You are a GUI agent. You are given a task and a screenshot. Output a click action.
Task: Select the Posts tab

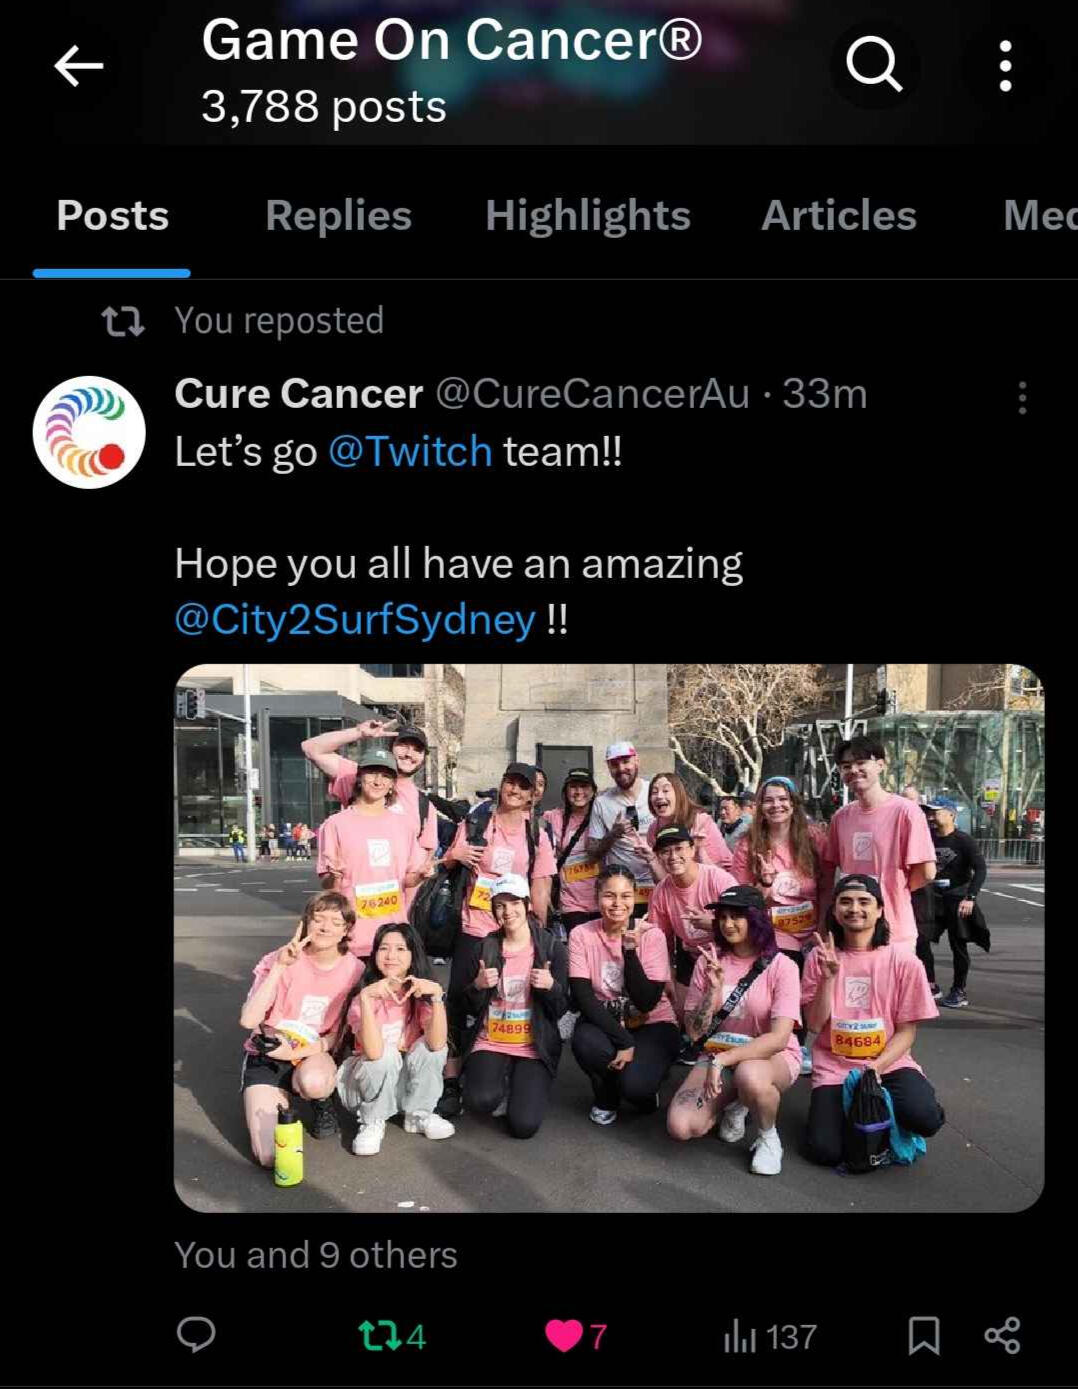(x=112, y=216)
